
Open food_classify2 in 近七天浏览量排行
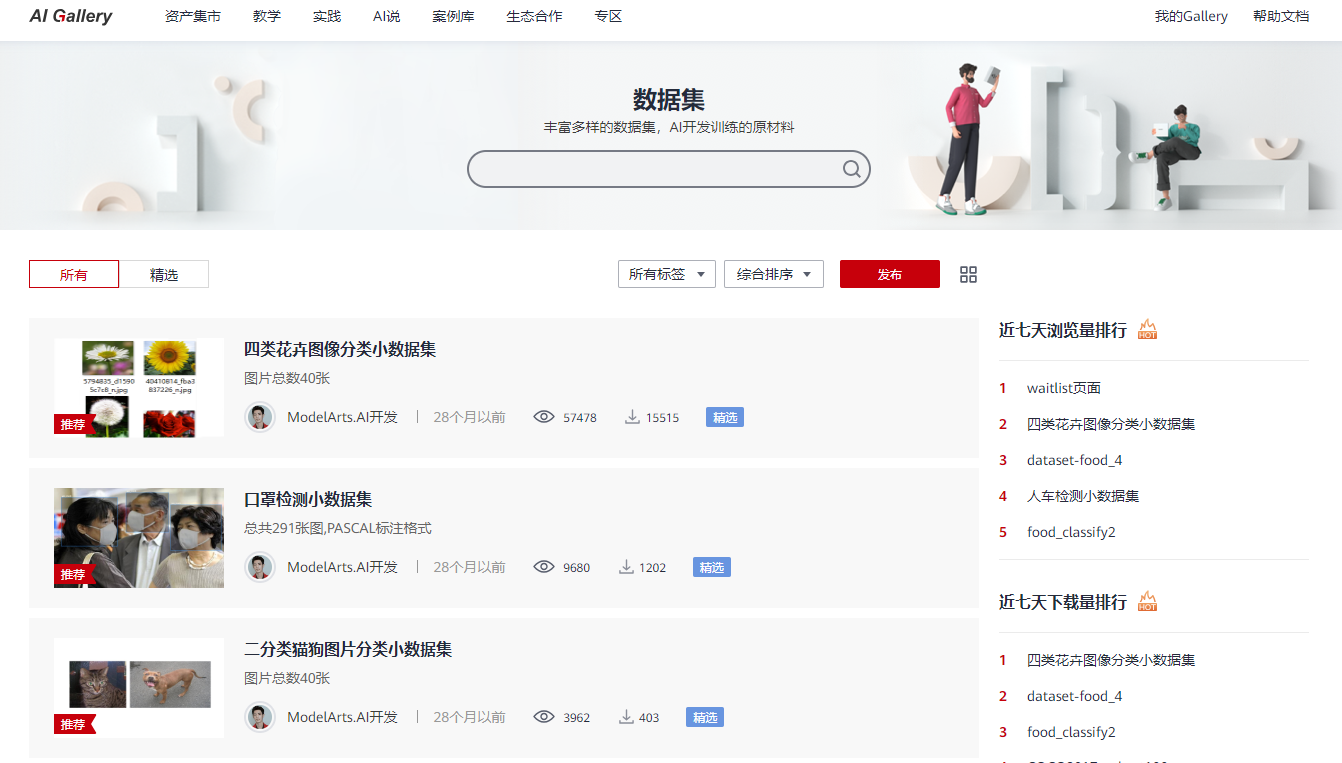click(1071, 532)
